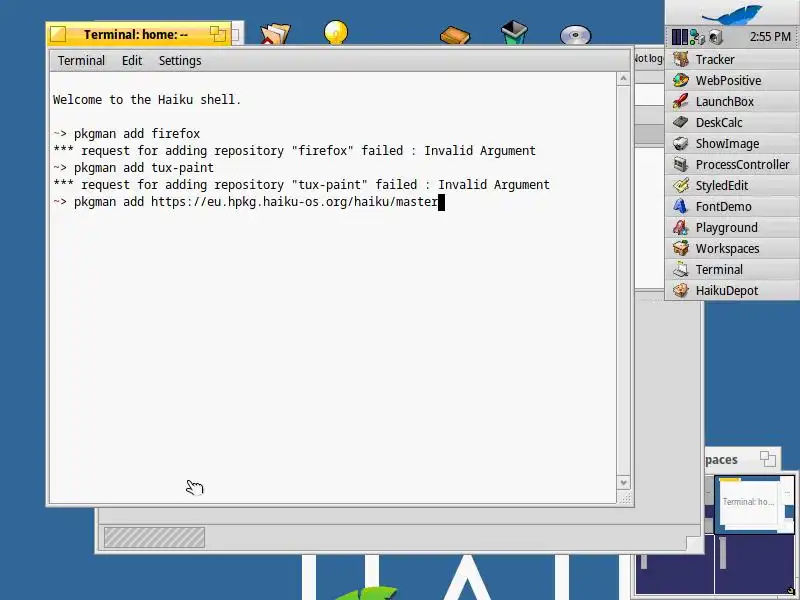
Task: Open the CD disc volume desktop icon
Action: pos(576,35)
